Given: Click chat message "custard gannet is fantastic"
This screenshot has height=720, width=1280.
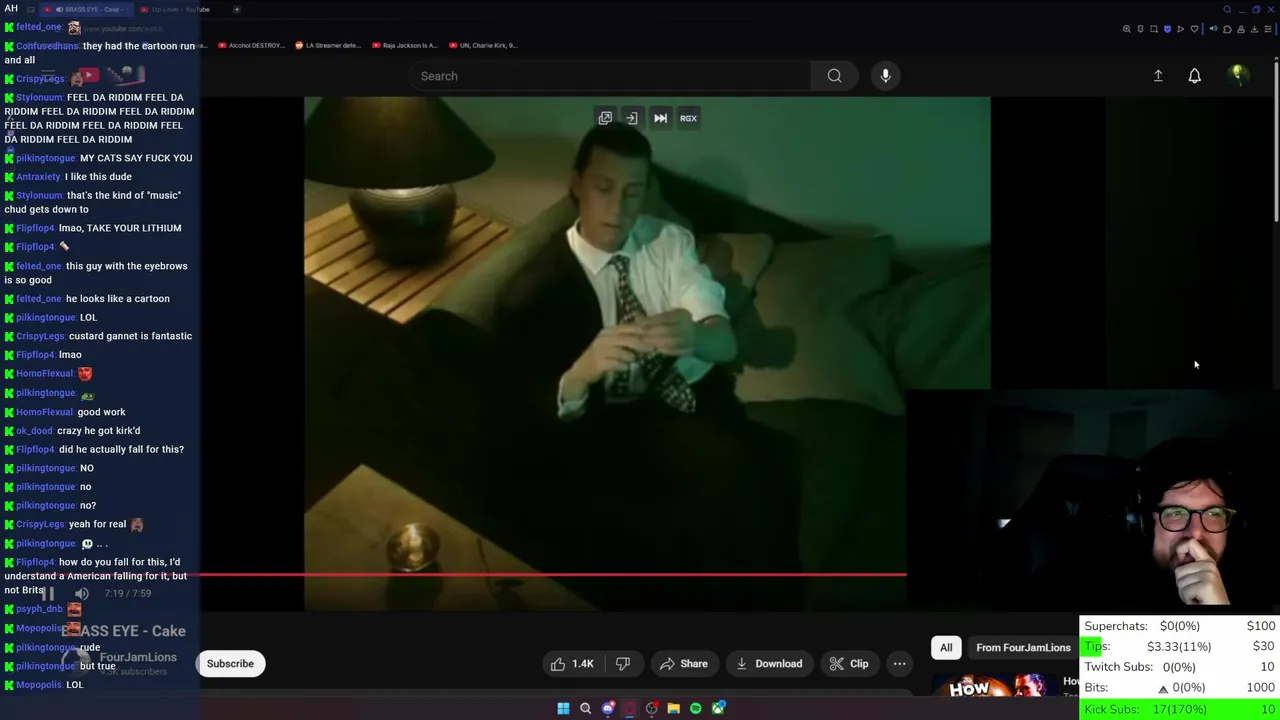Looking at the screenshot, I should 130,336.
